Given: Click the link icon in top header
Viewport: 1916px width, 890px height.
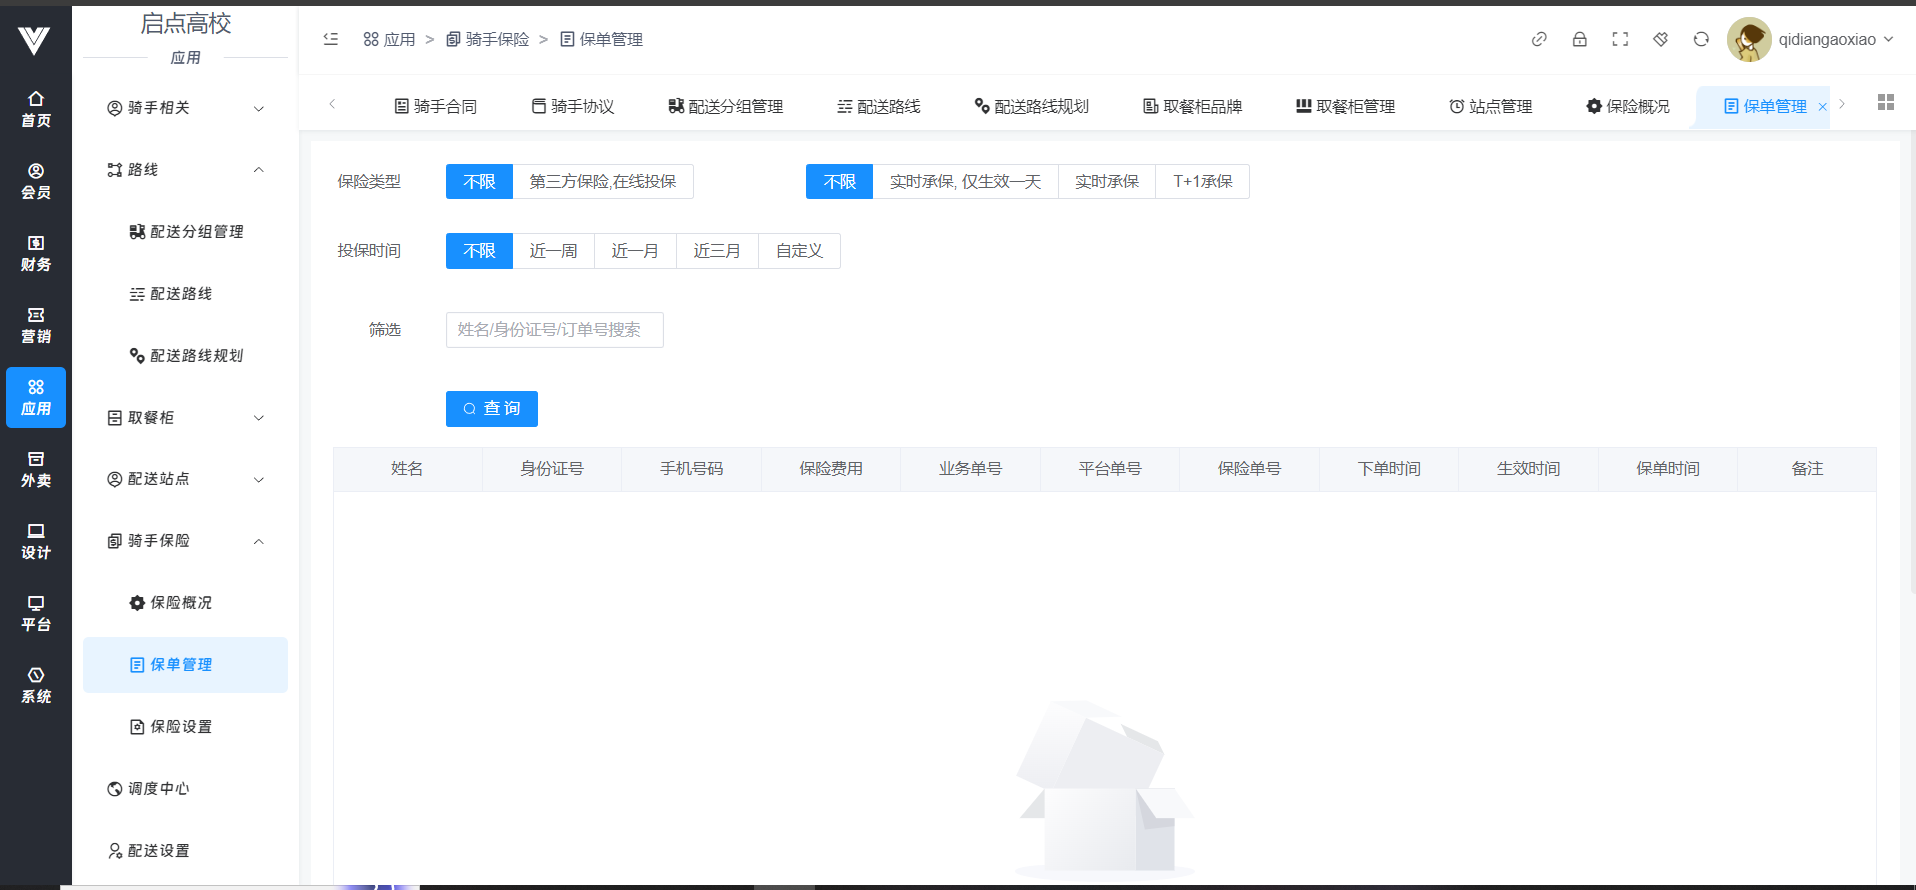Looking at the screenshot, I should tap(1539, 39).
